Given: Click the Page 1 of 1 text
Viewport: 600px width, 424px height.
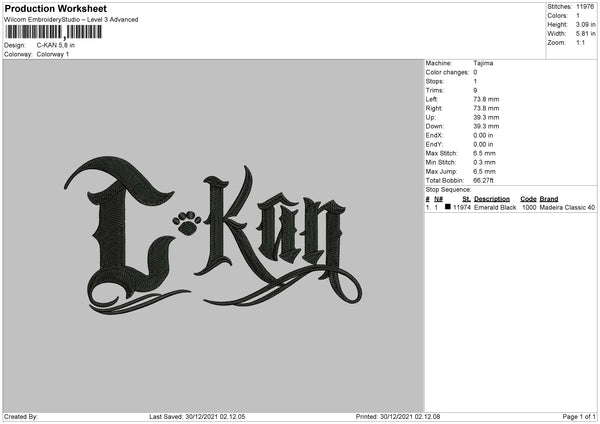Looking at the screenshot, I should click(x=579, y=417).
